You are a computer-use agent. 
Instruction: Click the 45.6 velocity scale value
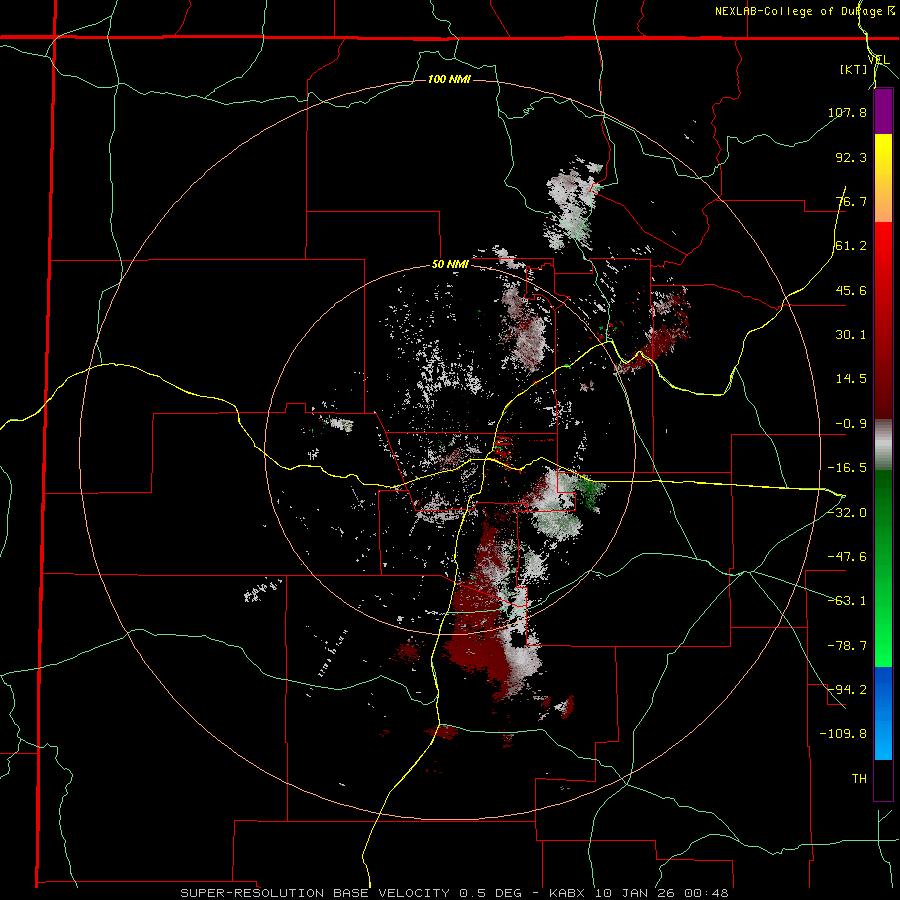pyautogui.click(x=851, y=290)
